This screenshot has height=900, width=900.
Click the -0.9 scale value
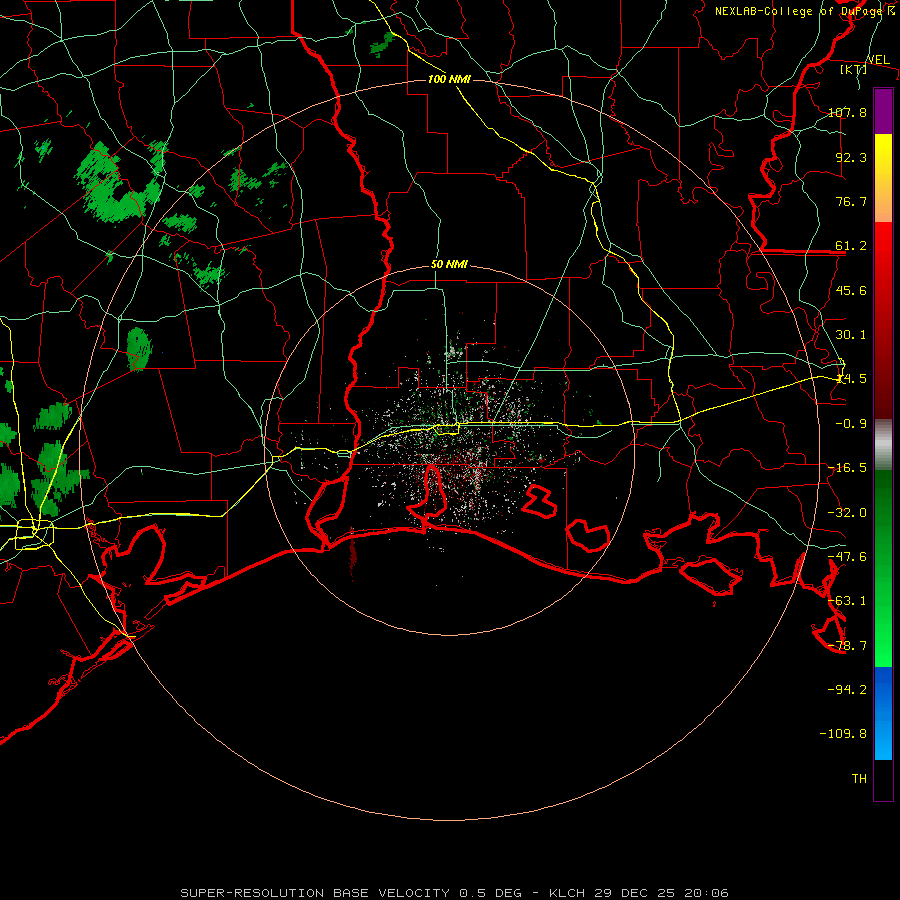tap(851, 424)
